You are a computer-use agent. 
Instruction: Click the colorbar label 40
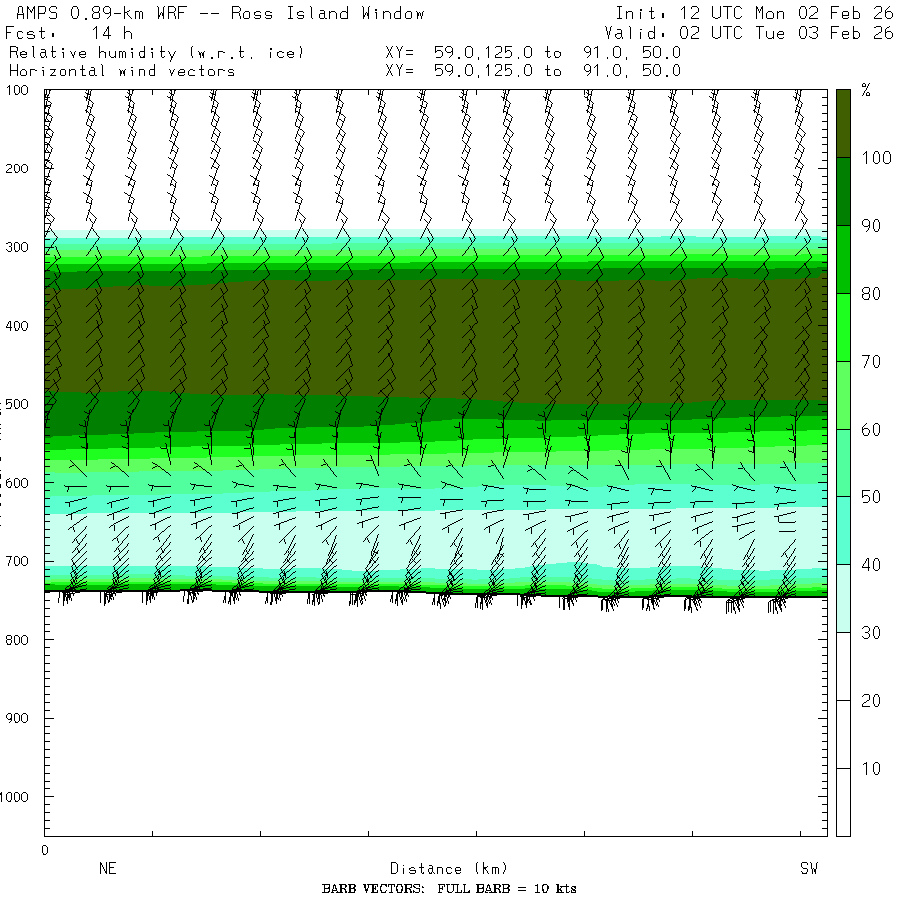[x=871, y=565]
